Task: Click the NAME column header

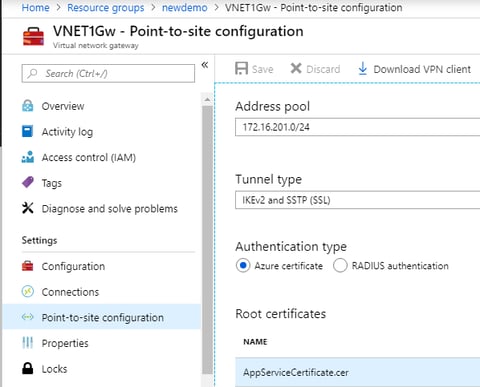Action: [x=255, y=342]
